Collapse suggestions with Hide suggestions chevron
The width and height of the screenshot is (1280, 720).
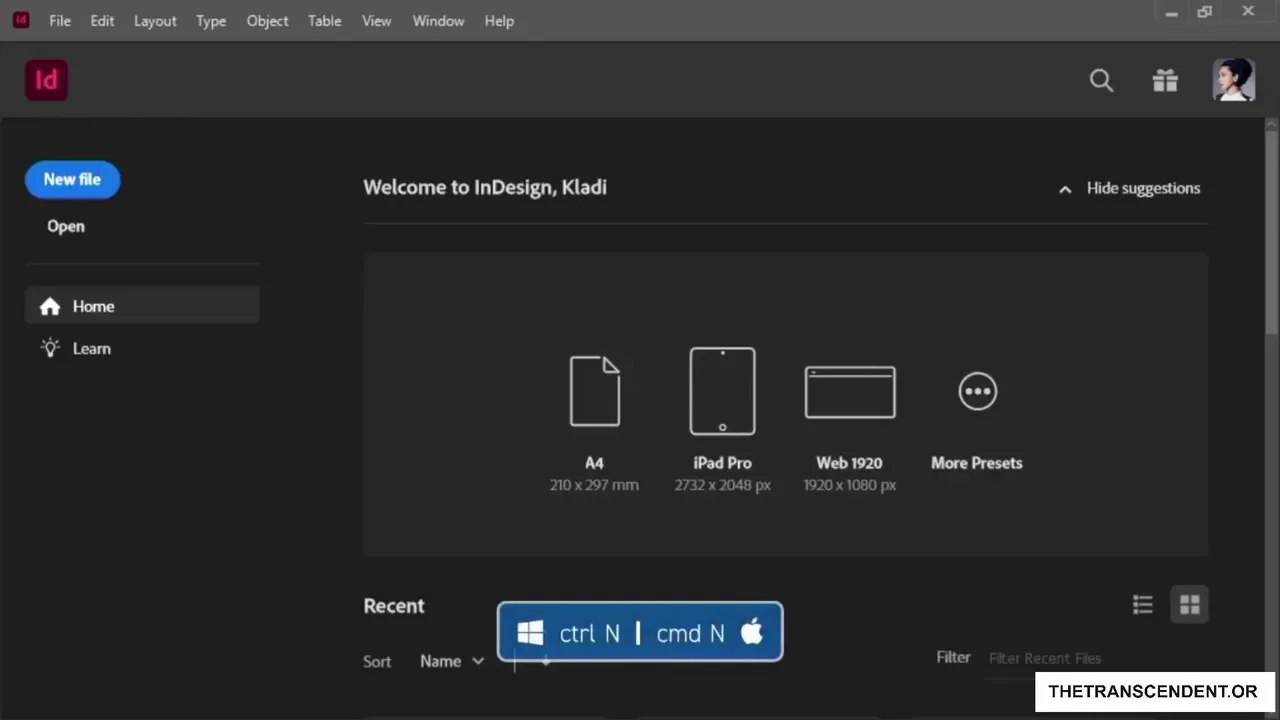coord(1065,189)
